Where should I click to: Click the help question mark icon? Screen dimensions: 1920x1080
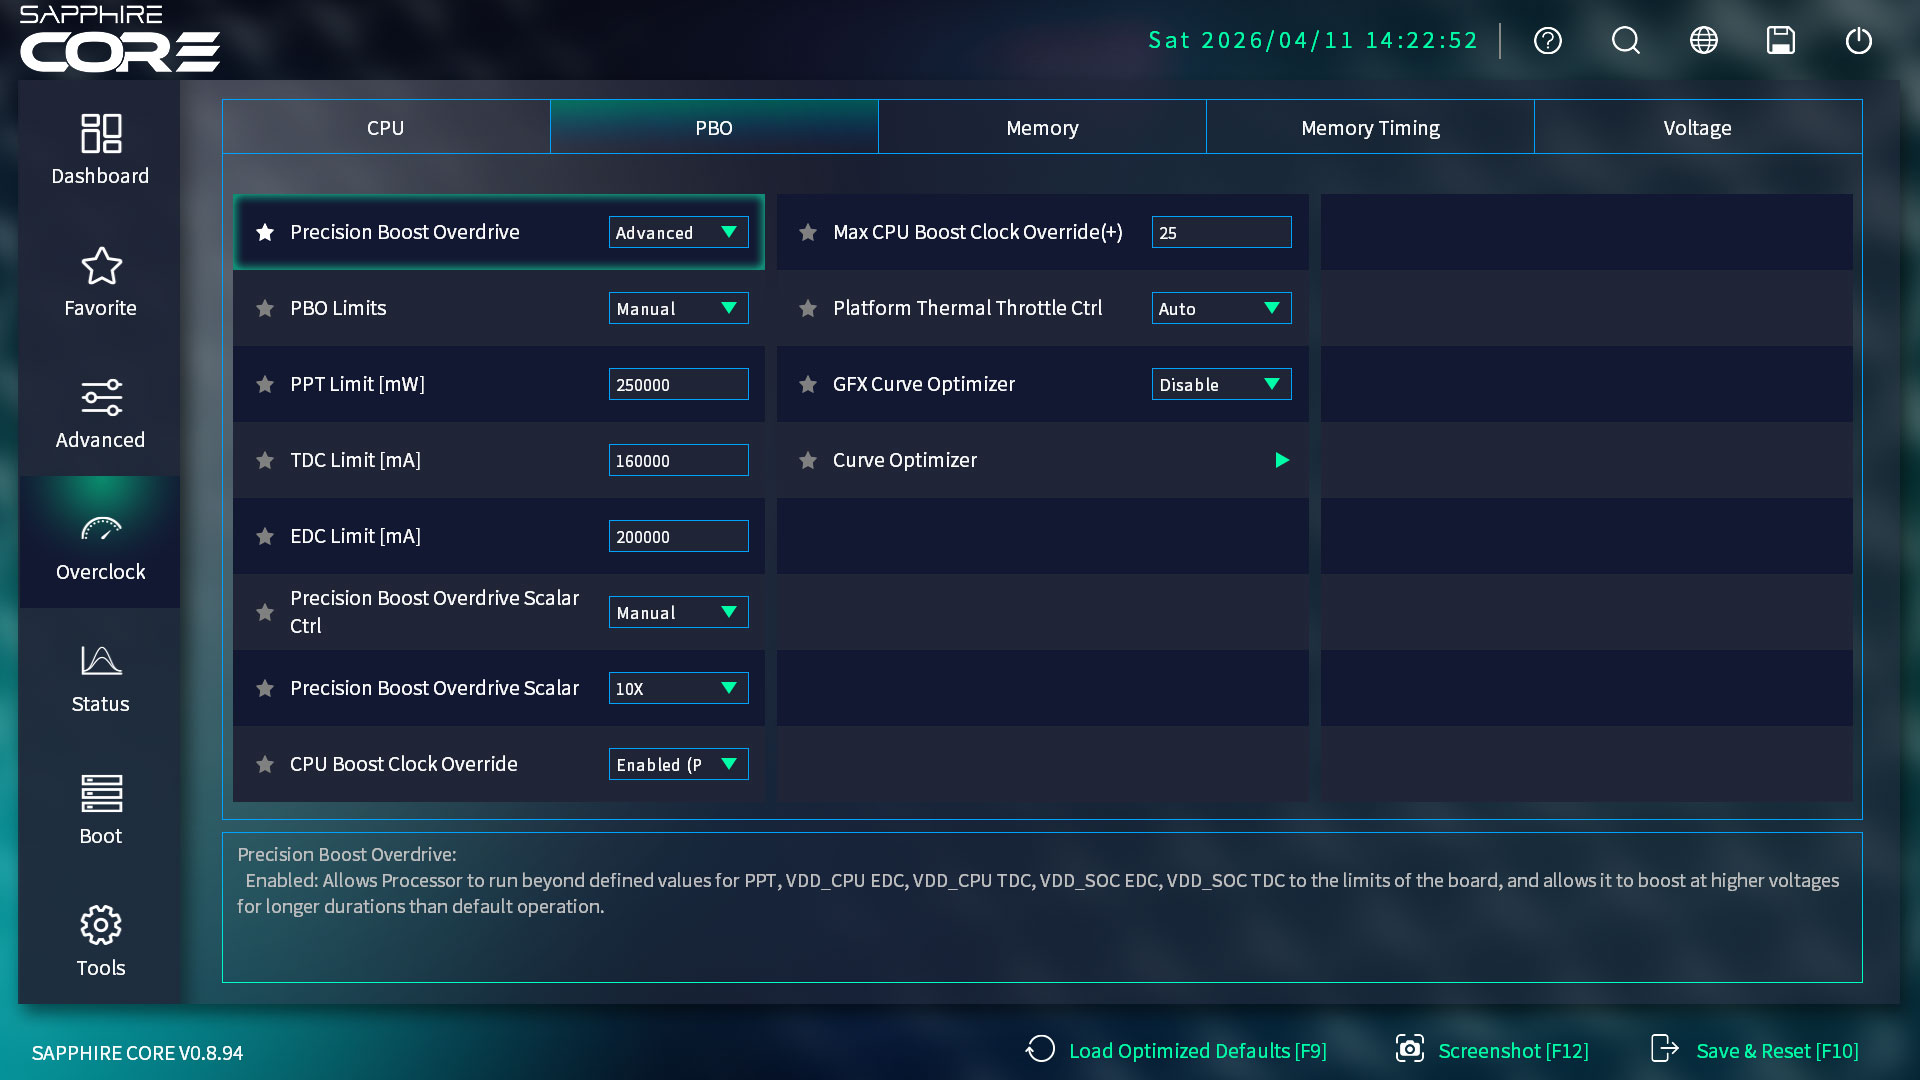click(x=1547, y=41)
